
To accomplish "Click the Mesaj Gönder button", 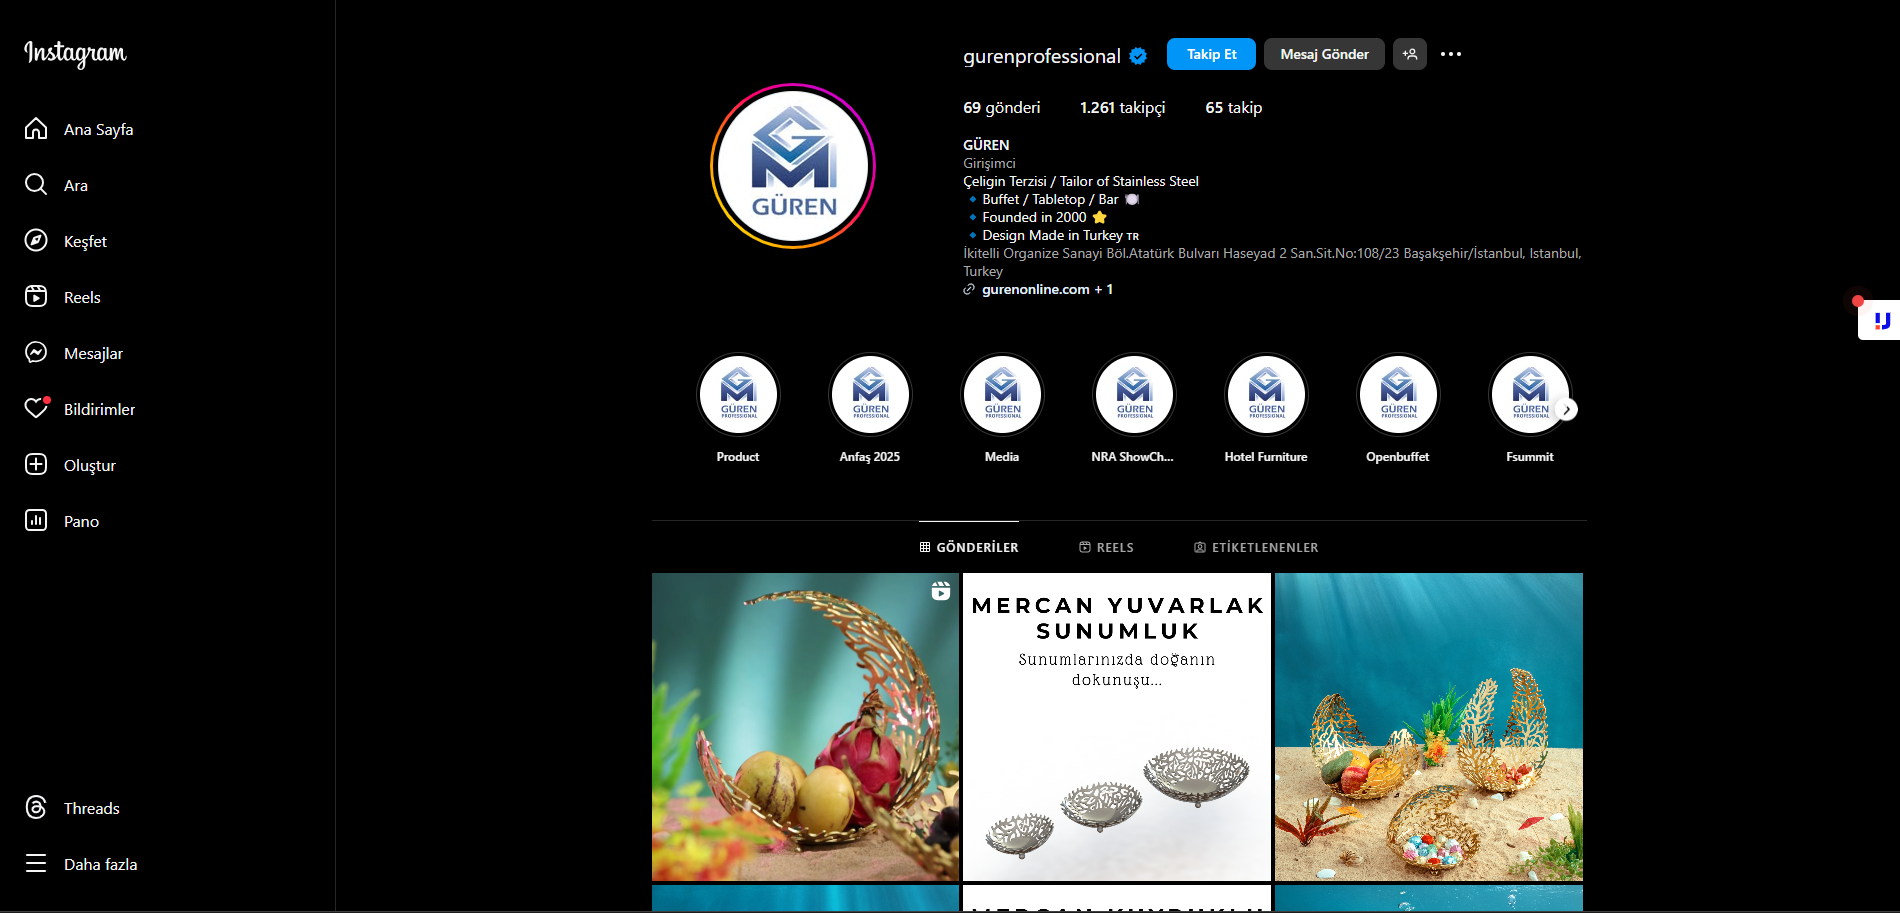I will tap(1324, 54).
